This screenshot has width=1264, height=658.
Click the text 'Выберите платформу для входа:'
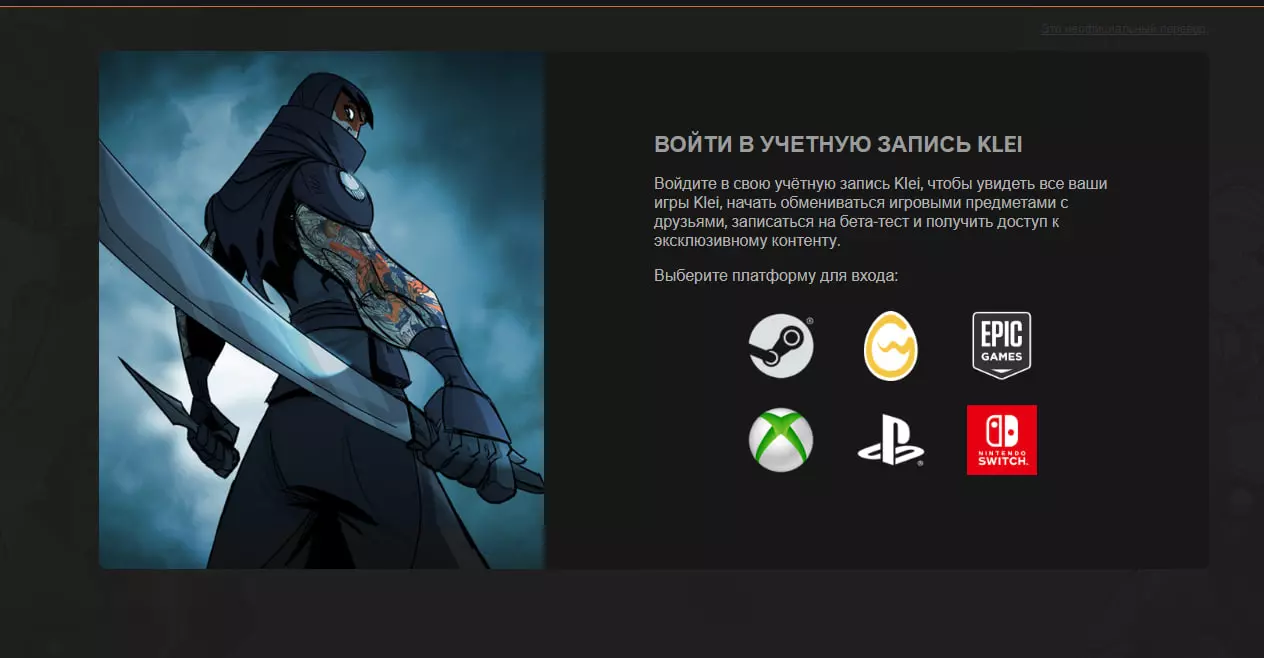pos(776,275)
